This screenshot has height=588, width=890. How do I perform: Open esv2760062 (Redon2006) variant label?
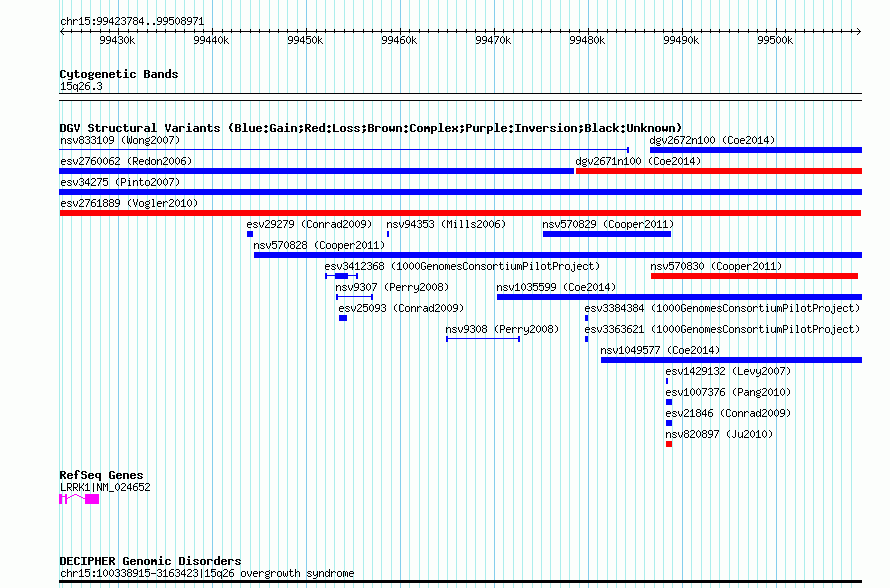[126, 161]
